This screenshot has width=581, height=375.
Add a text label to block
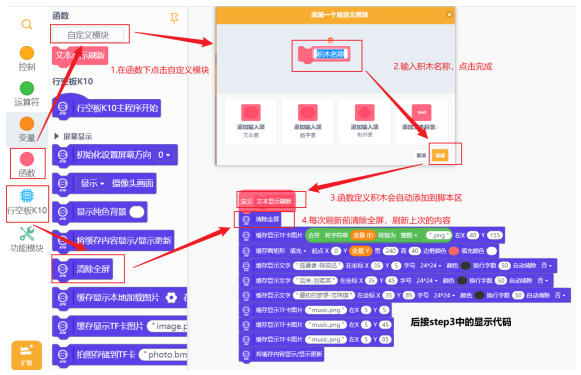(421, 121)
